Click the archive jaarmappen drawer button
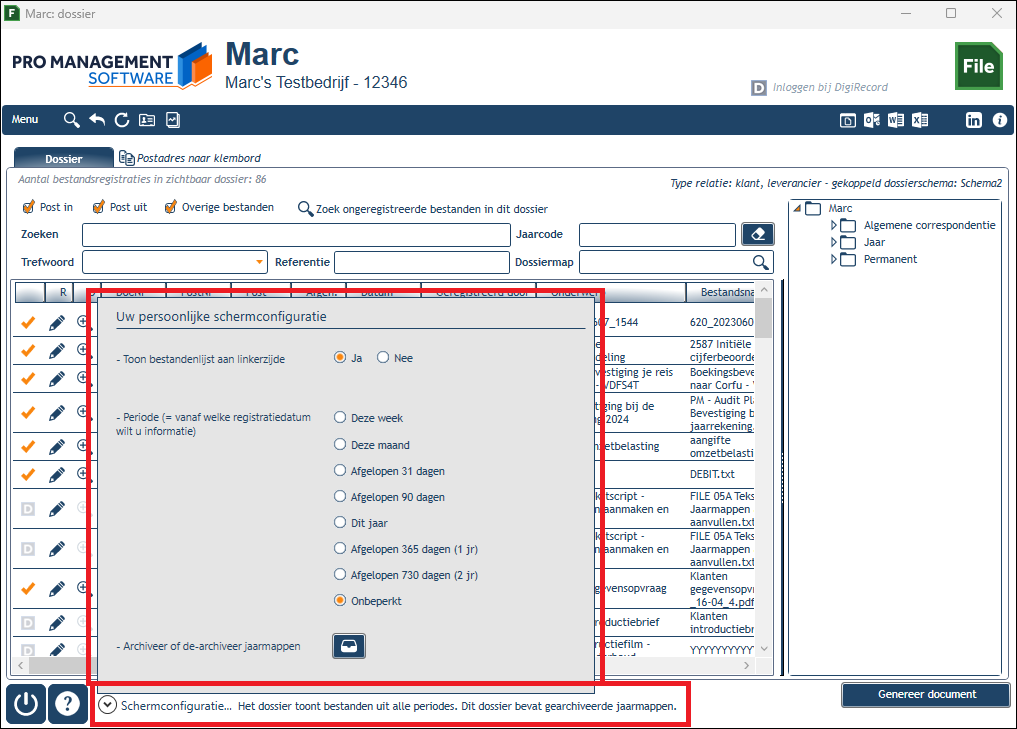1017x729 pixels. [349, 646]
